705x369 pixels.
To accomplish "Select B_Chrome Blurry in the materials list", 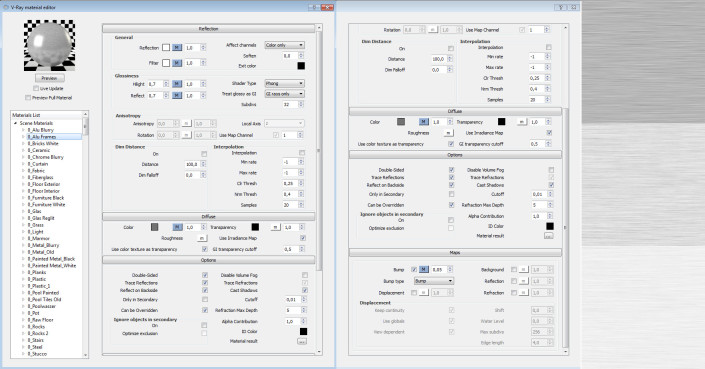I will coord(45,157).
